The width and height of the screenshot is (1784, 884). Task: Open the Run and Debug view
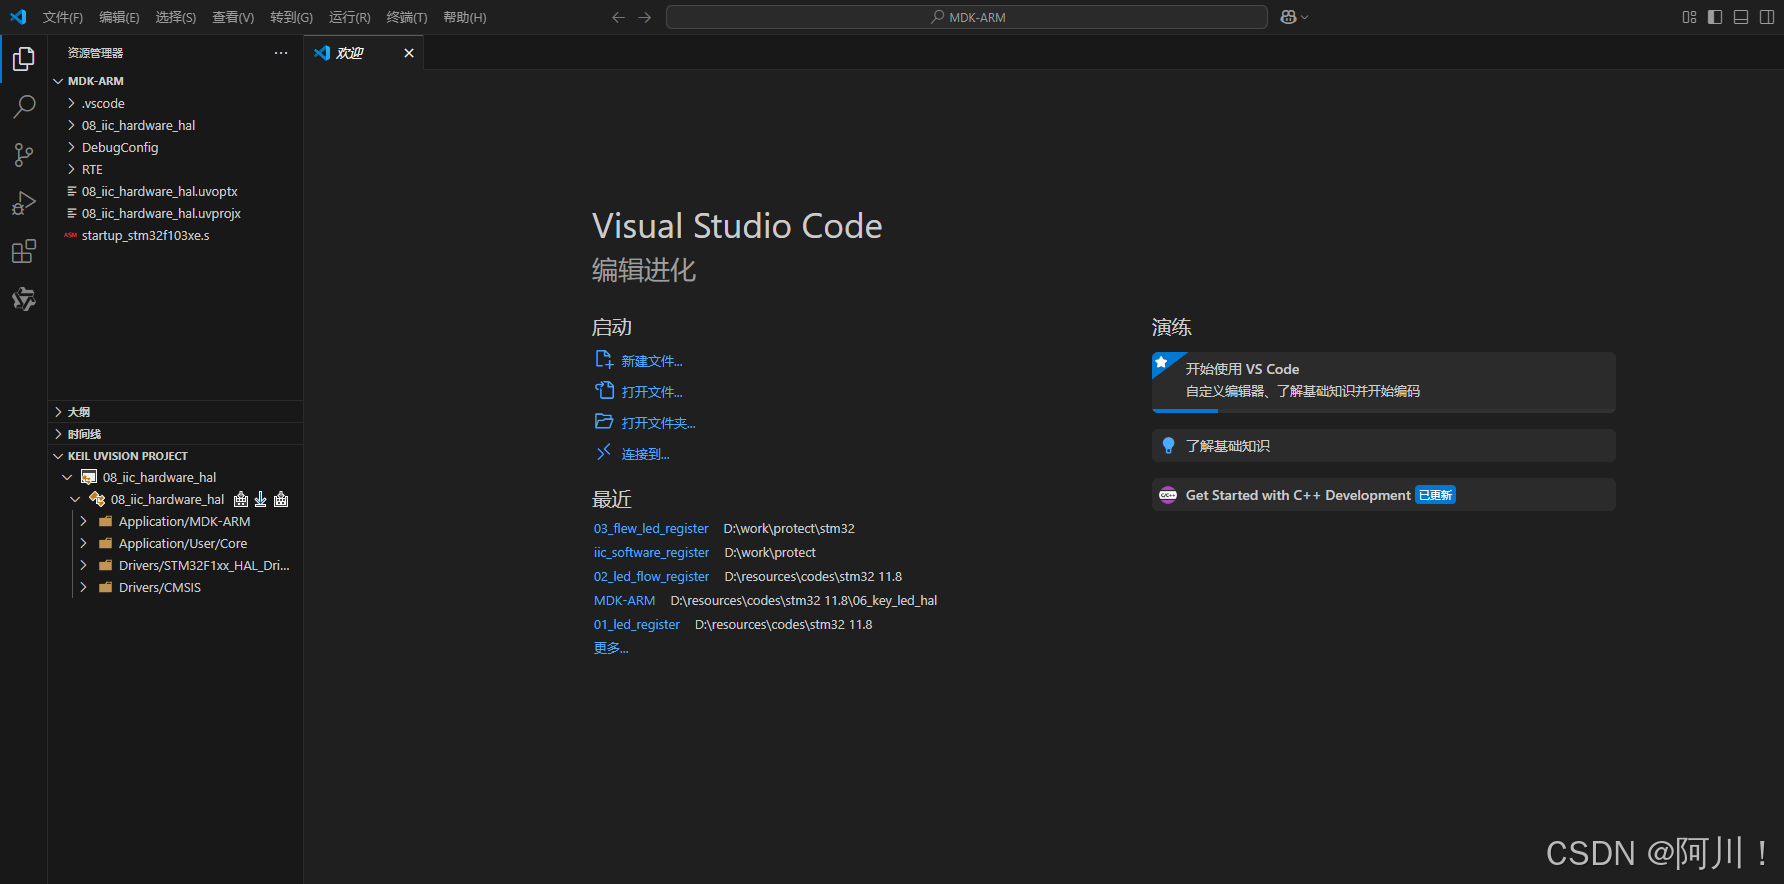pos(24,203)
